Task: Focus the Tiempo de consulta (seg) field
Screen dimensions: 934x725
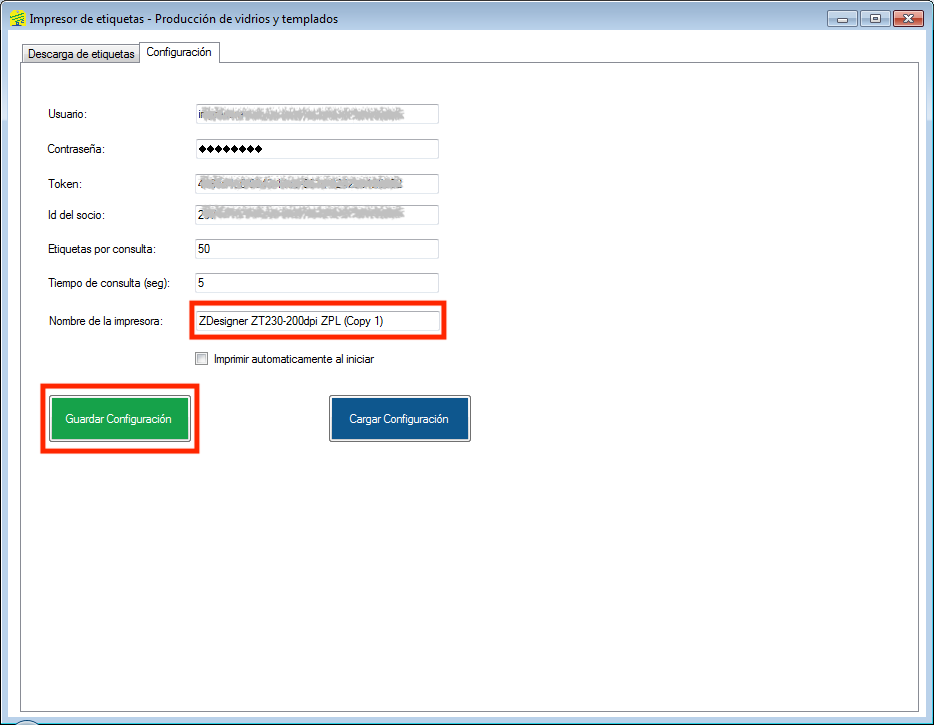Action: pos(317,283)
